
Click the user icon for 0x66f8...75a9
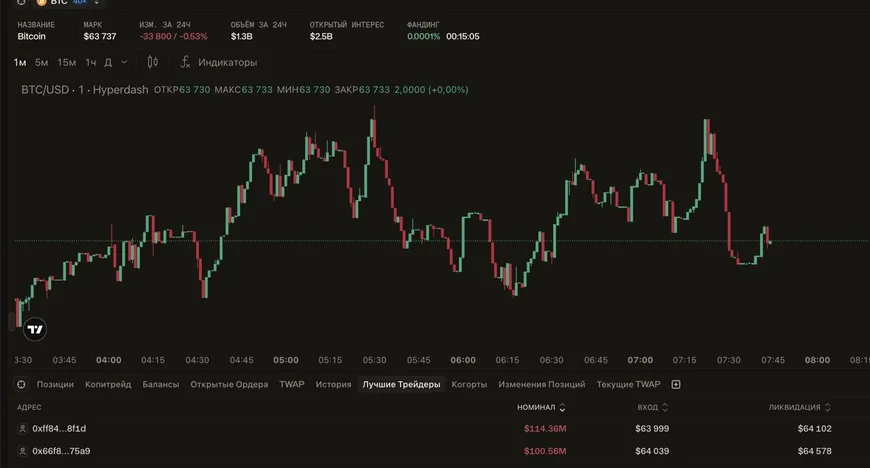22,451
